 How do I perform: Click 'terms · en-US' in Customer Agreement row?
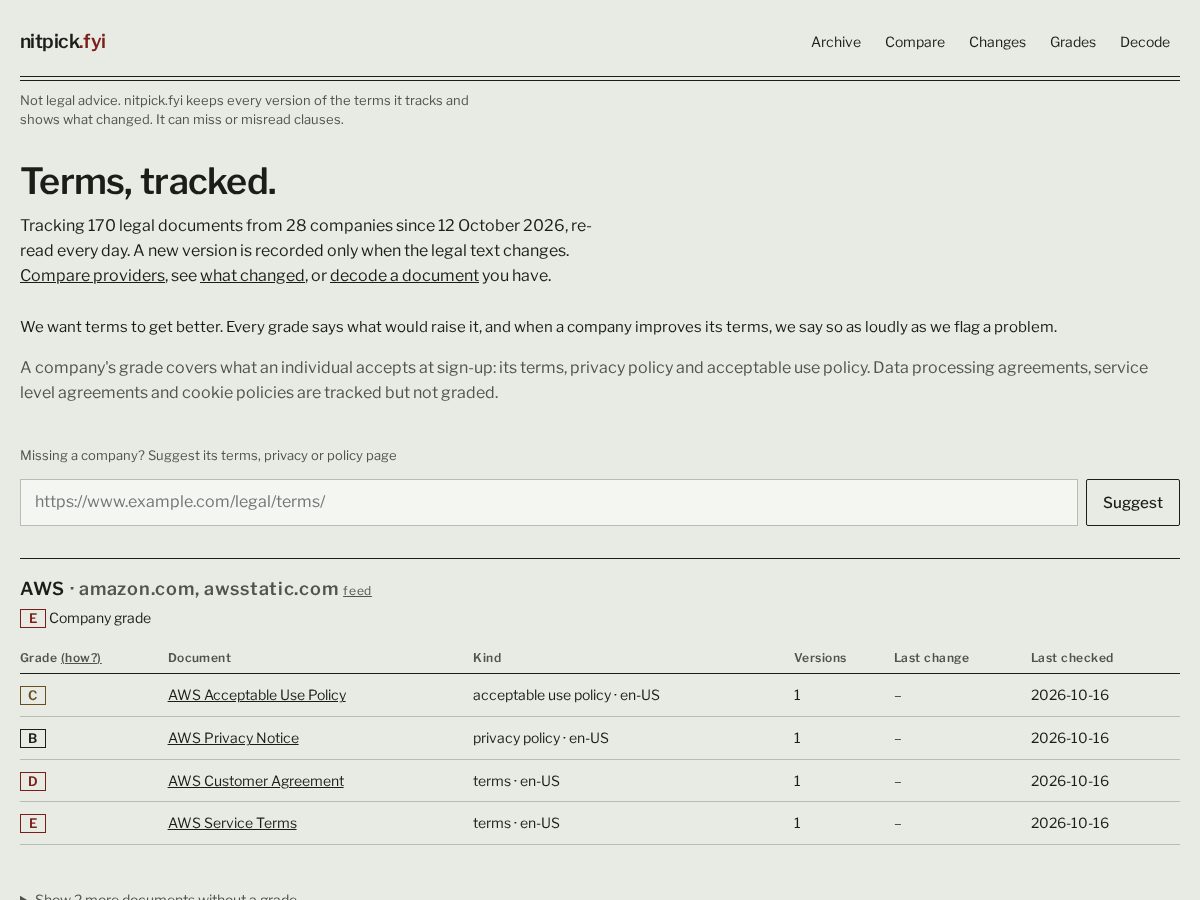click(516, 781)
